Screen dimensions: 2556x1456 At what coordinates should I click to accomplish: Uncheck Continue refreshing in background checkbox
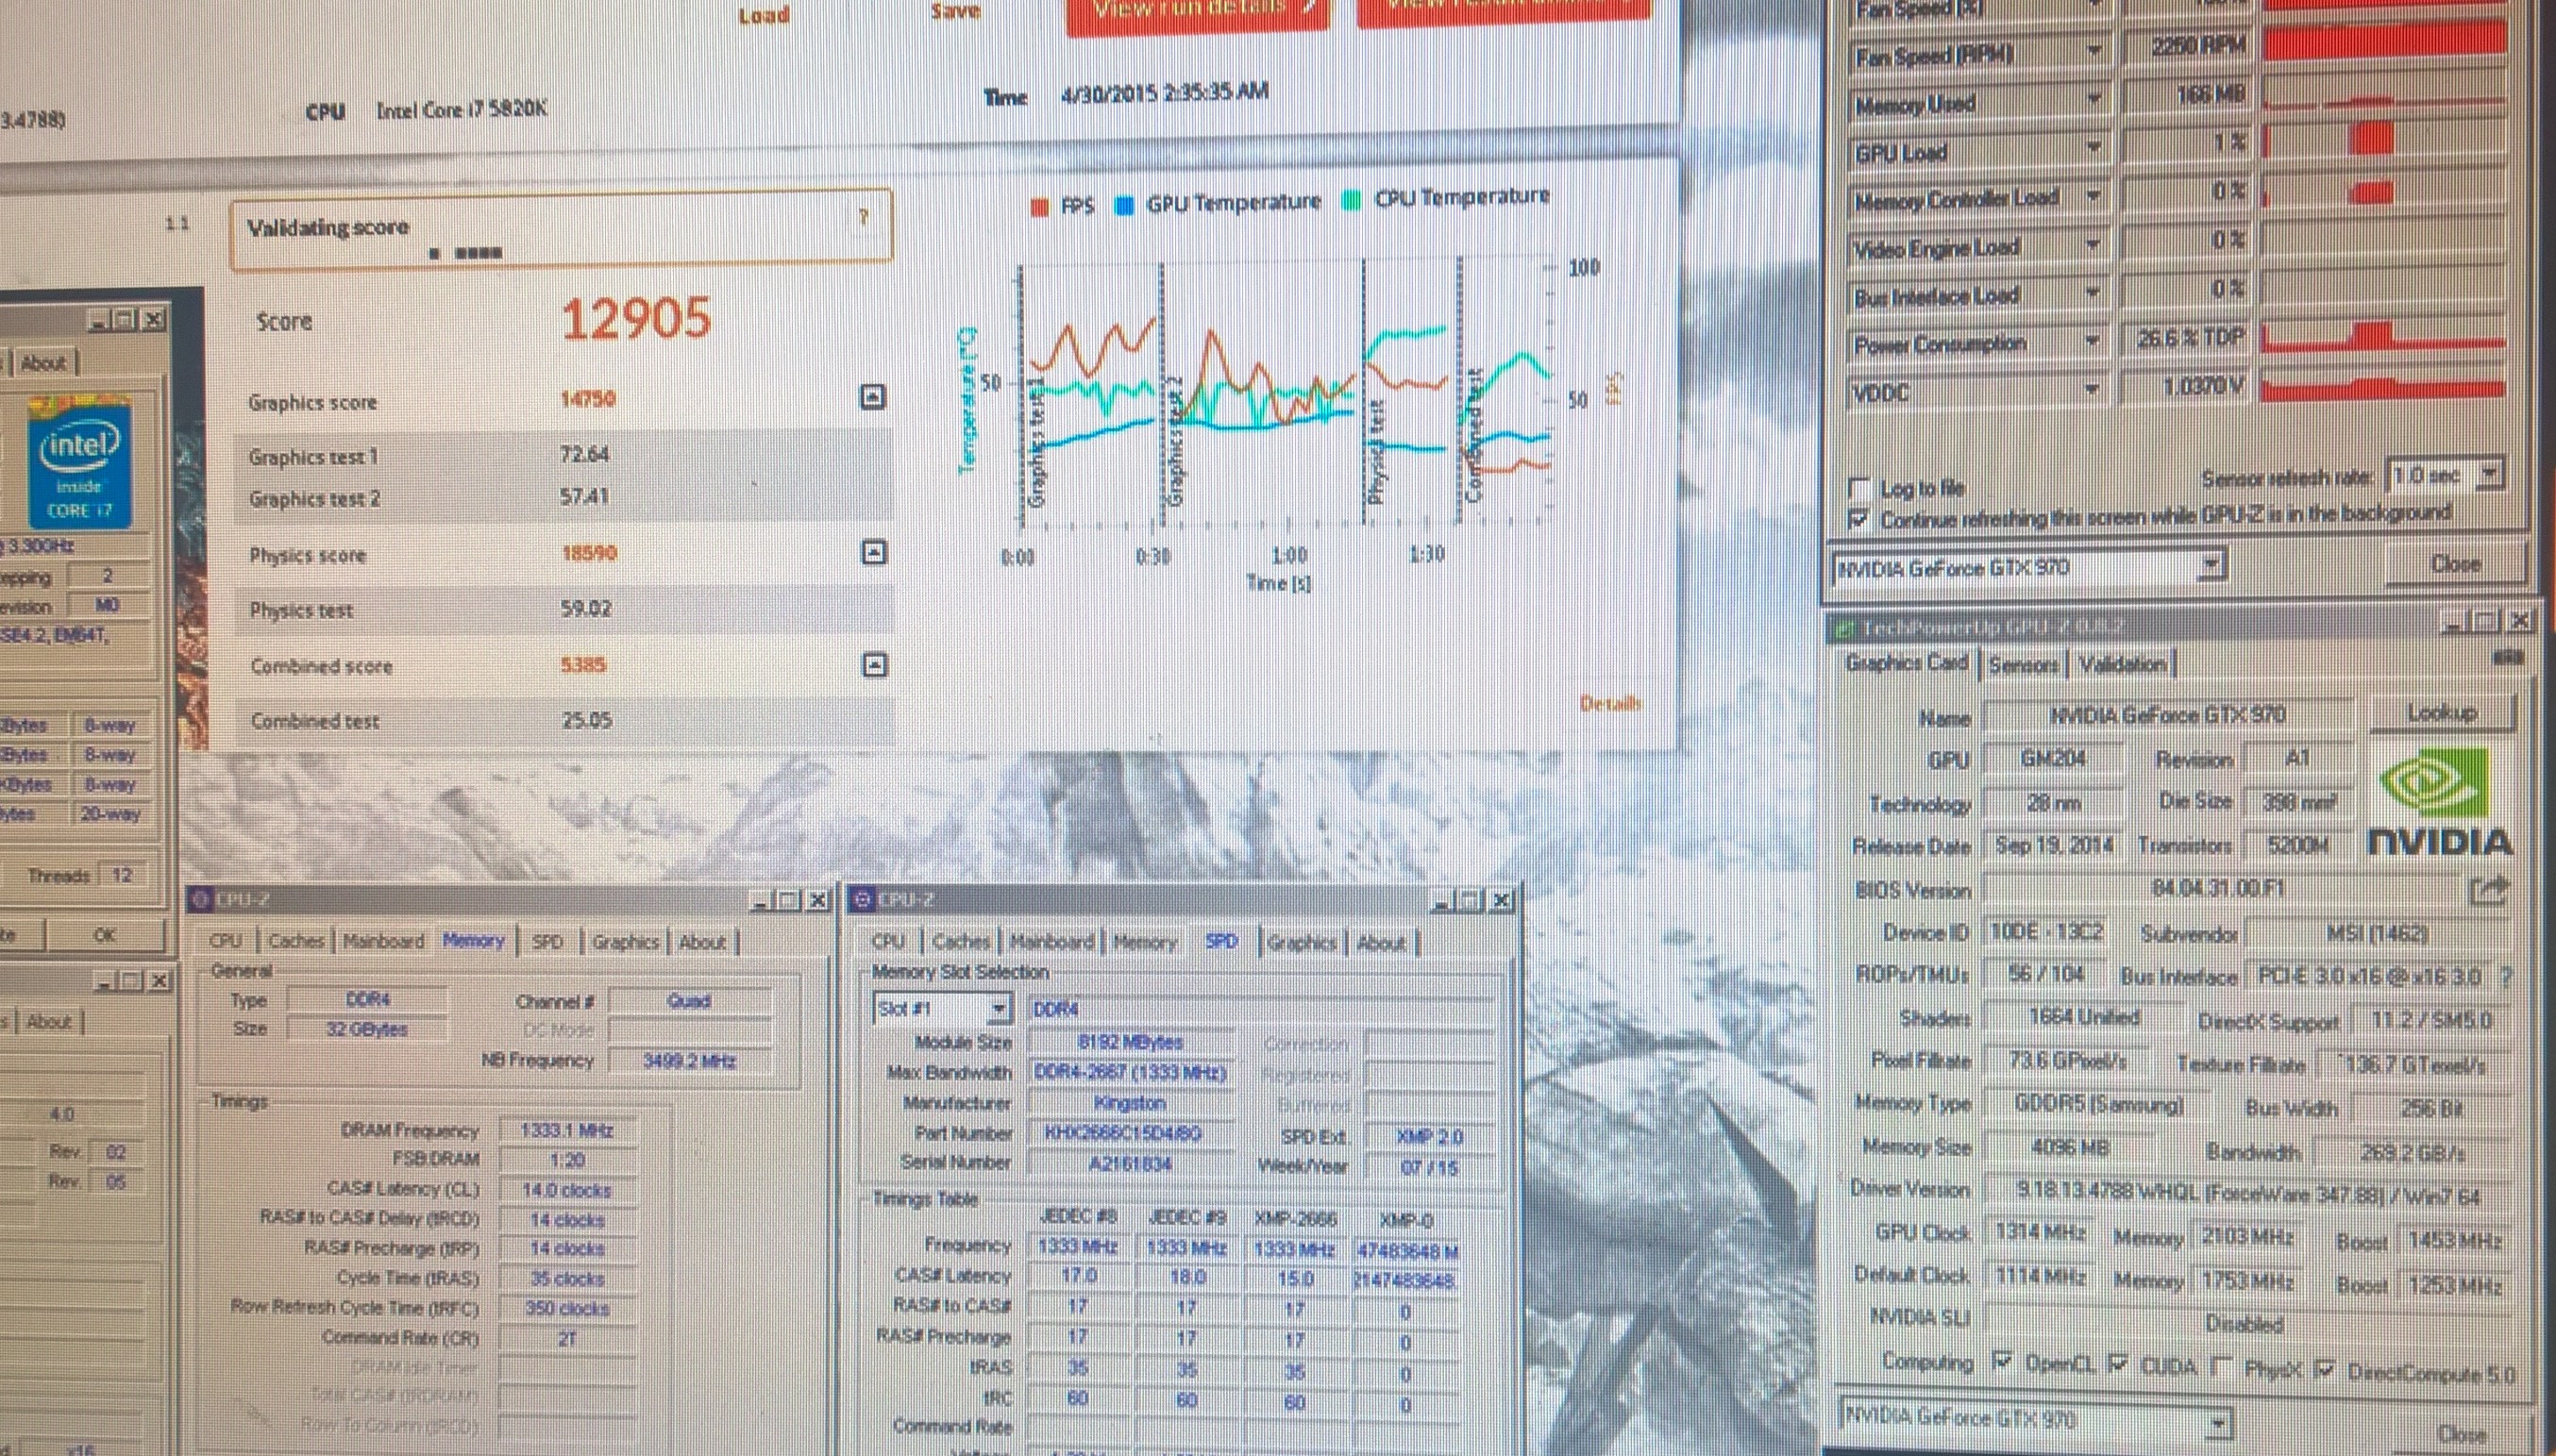(1859, 518)
